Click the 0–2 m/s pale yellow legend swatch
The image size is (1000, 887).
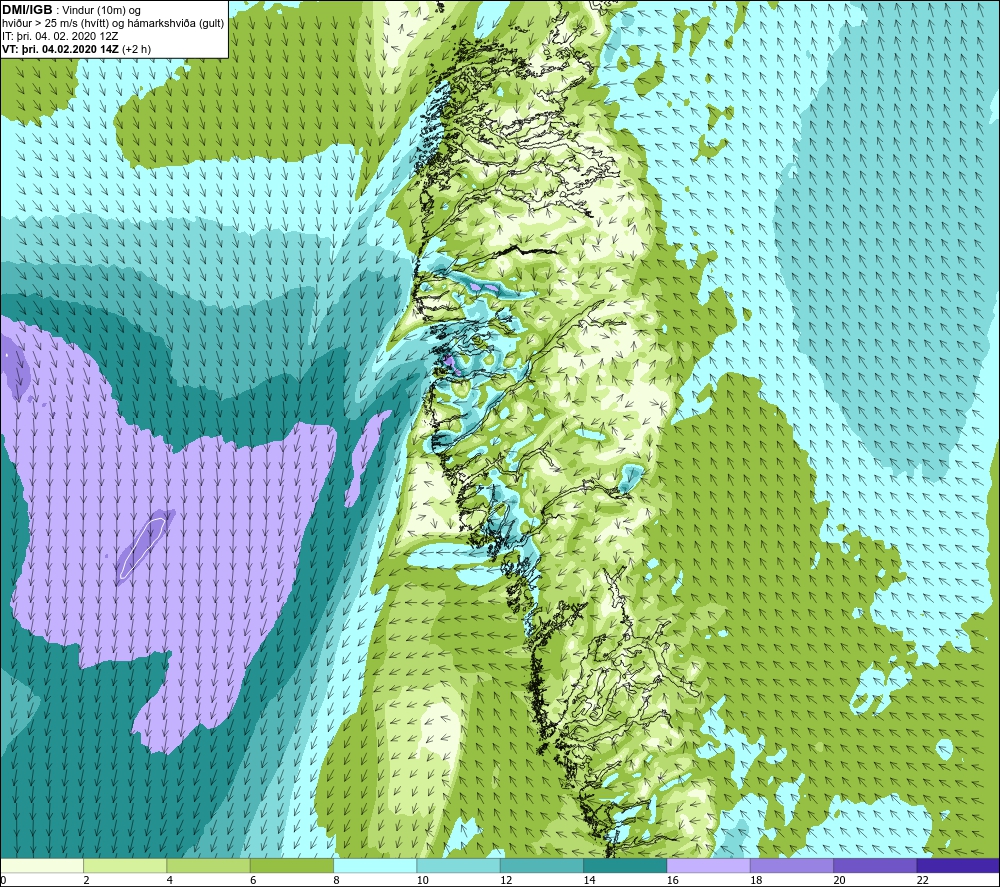click(41, 865)
